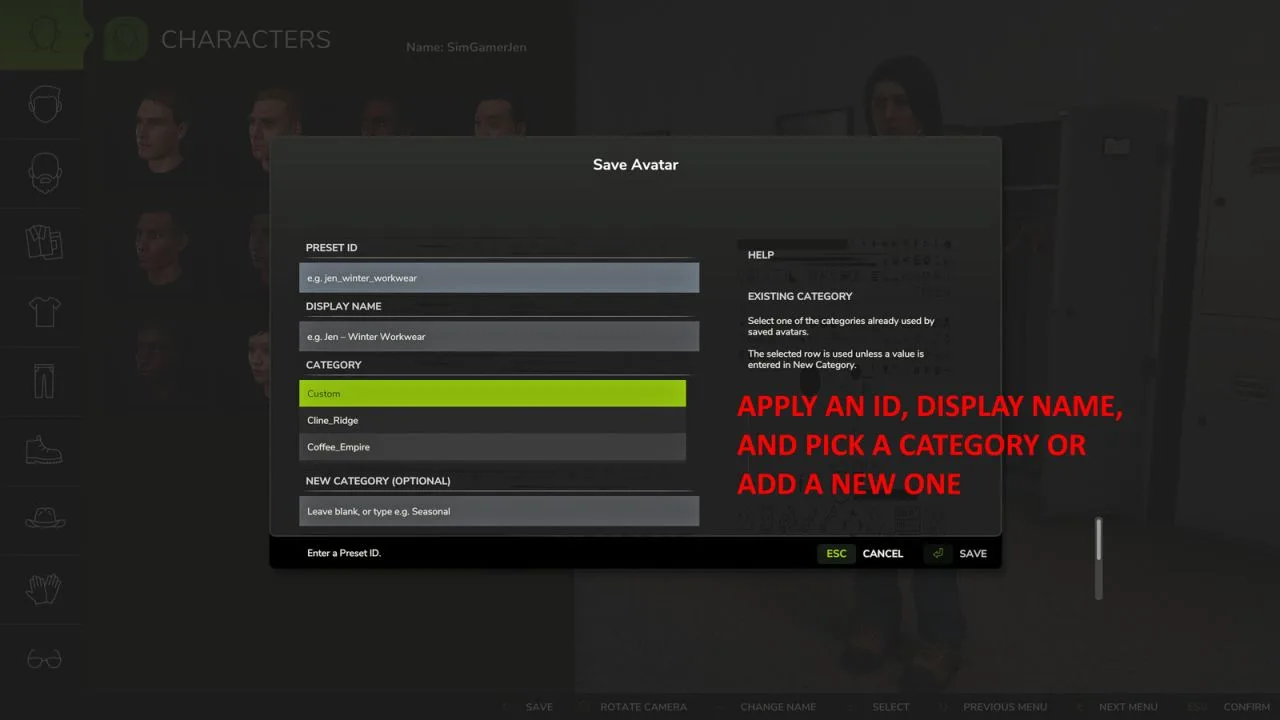Screen dimensions: 1280x720
Task: Select the glasses icon in sidebar
Action: (x=44, y=659)
